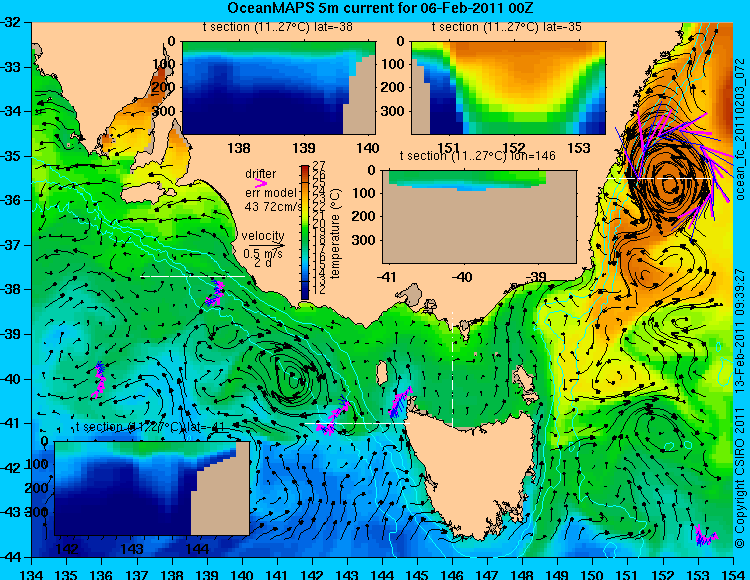Click the white dashed section line at latitude -41
This screenshot has height=580, width=750.
357,423
